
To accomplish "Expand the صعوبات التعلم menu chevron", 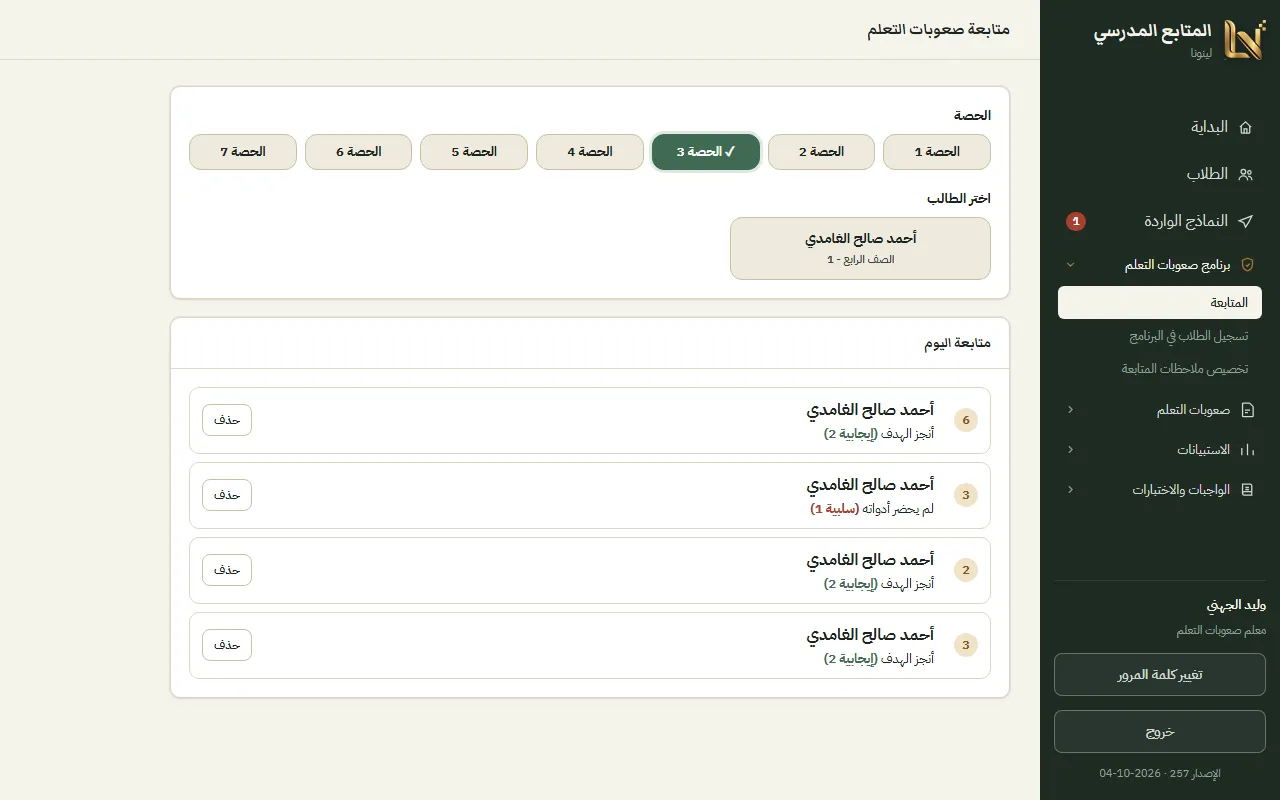I will point(1070,410).
